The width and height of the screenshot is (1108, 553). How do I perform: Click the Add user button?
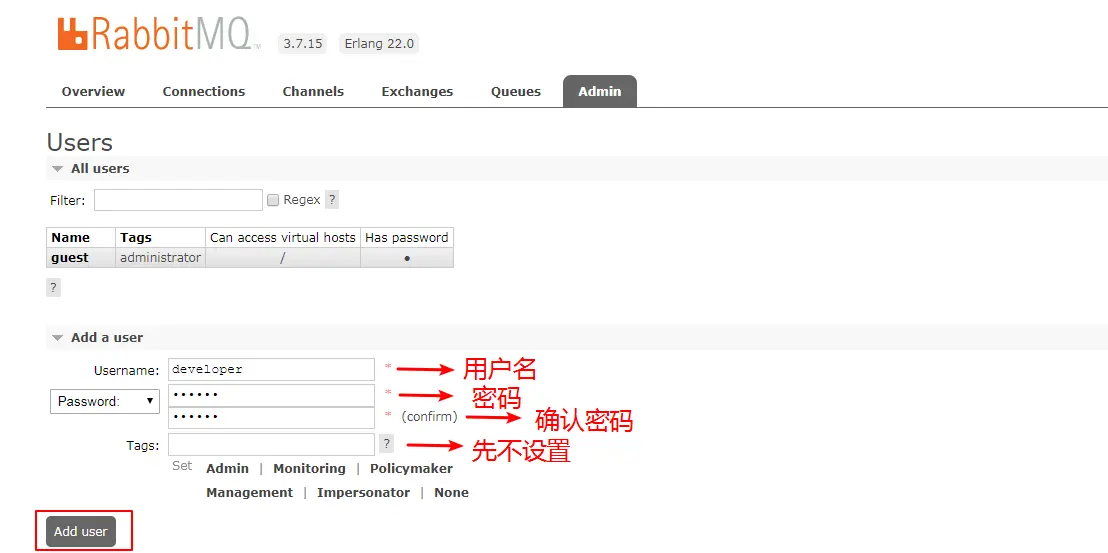[81, 531]
